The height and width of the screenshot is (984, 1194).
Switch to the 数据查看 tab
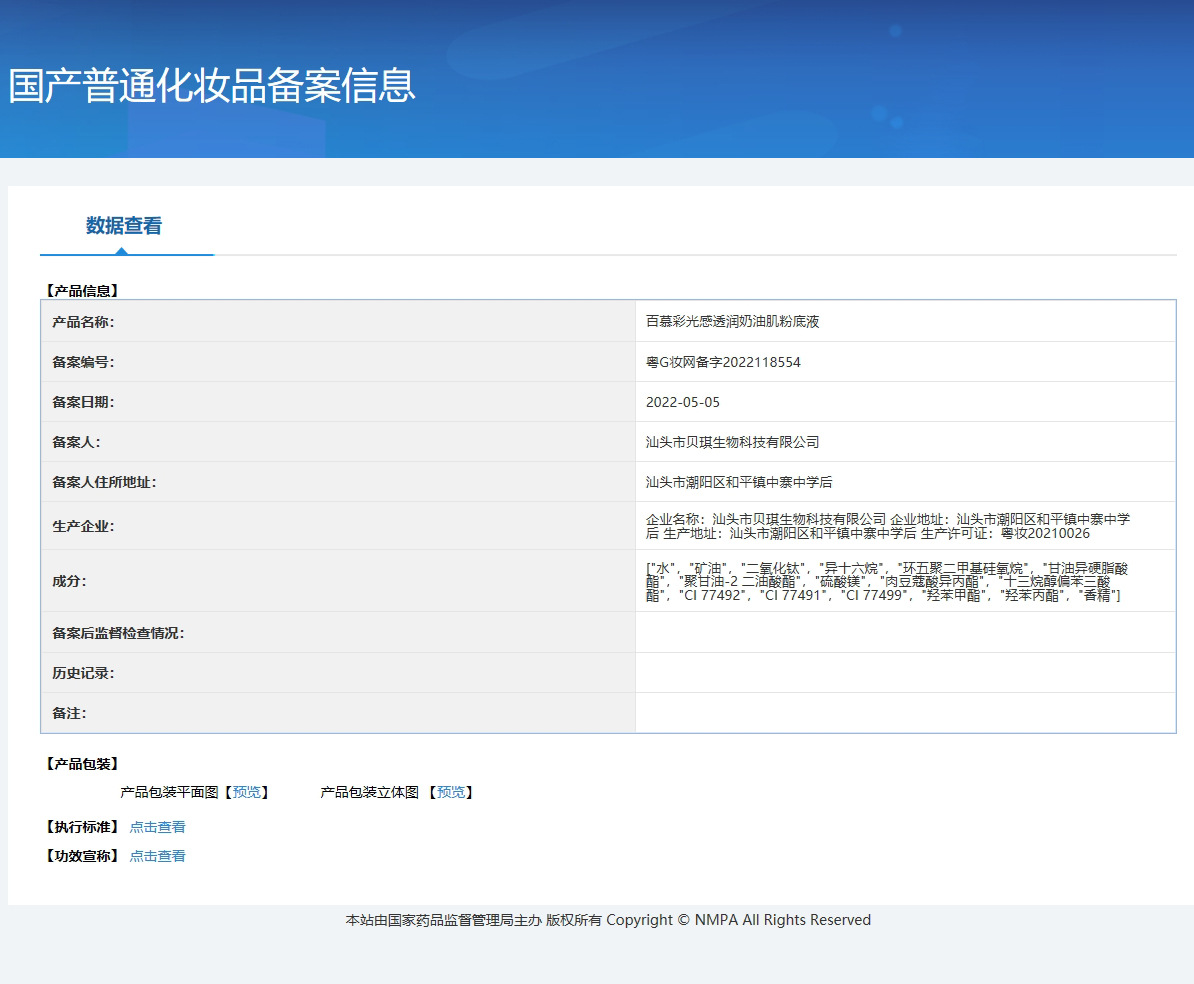pyautogui.click(x=124, y=226)
